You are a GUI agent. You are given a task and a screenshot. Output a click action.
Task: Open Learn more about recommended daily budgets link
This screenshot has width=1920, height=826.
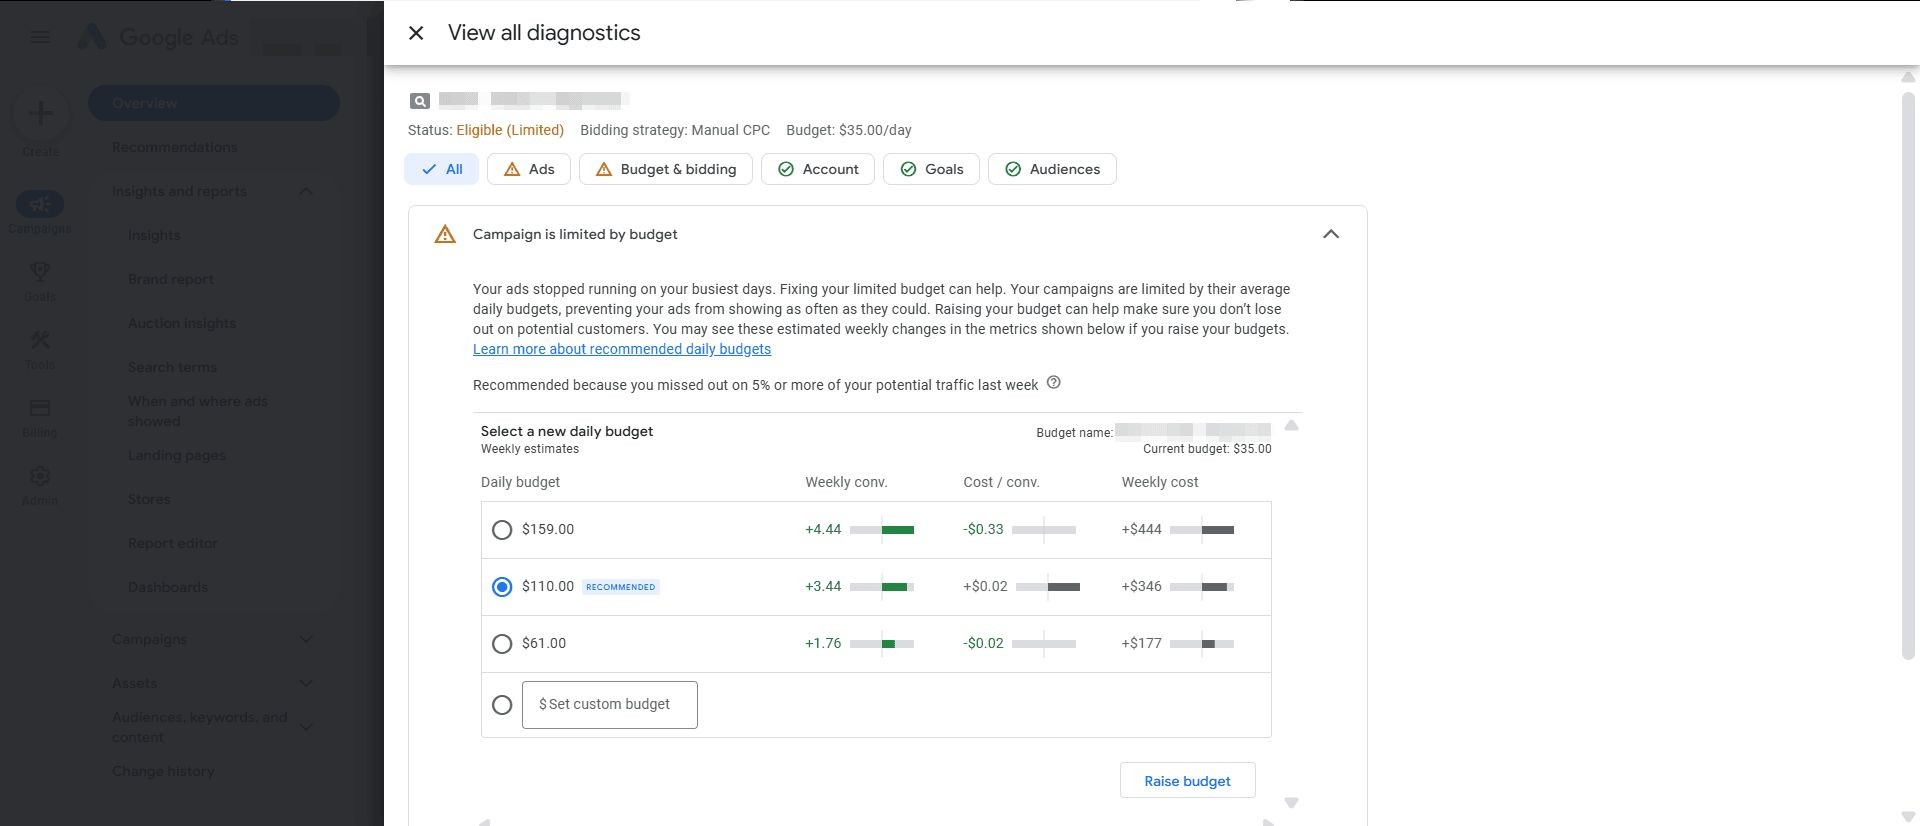pyautogui.click(x=621, y=349)
